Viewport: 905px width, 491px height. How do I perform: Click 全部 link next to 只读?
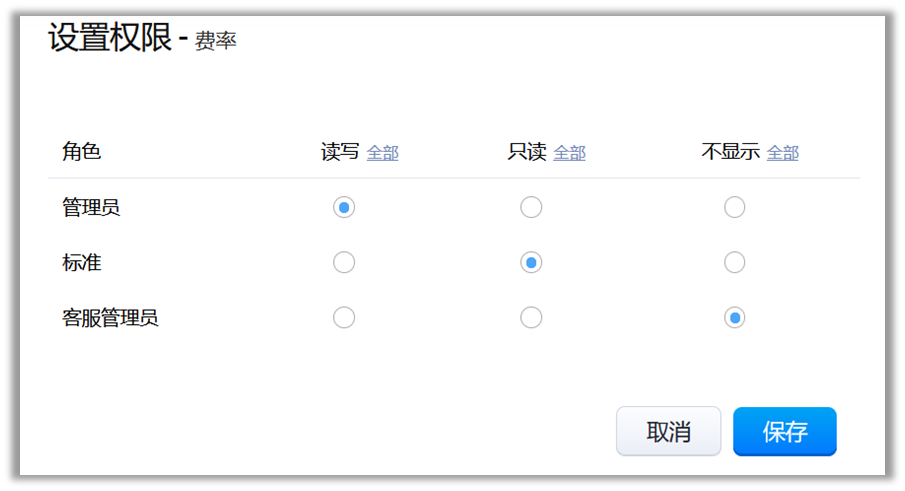569,153
